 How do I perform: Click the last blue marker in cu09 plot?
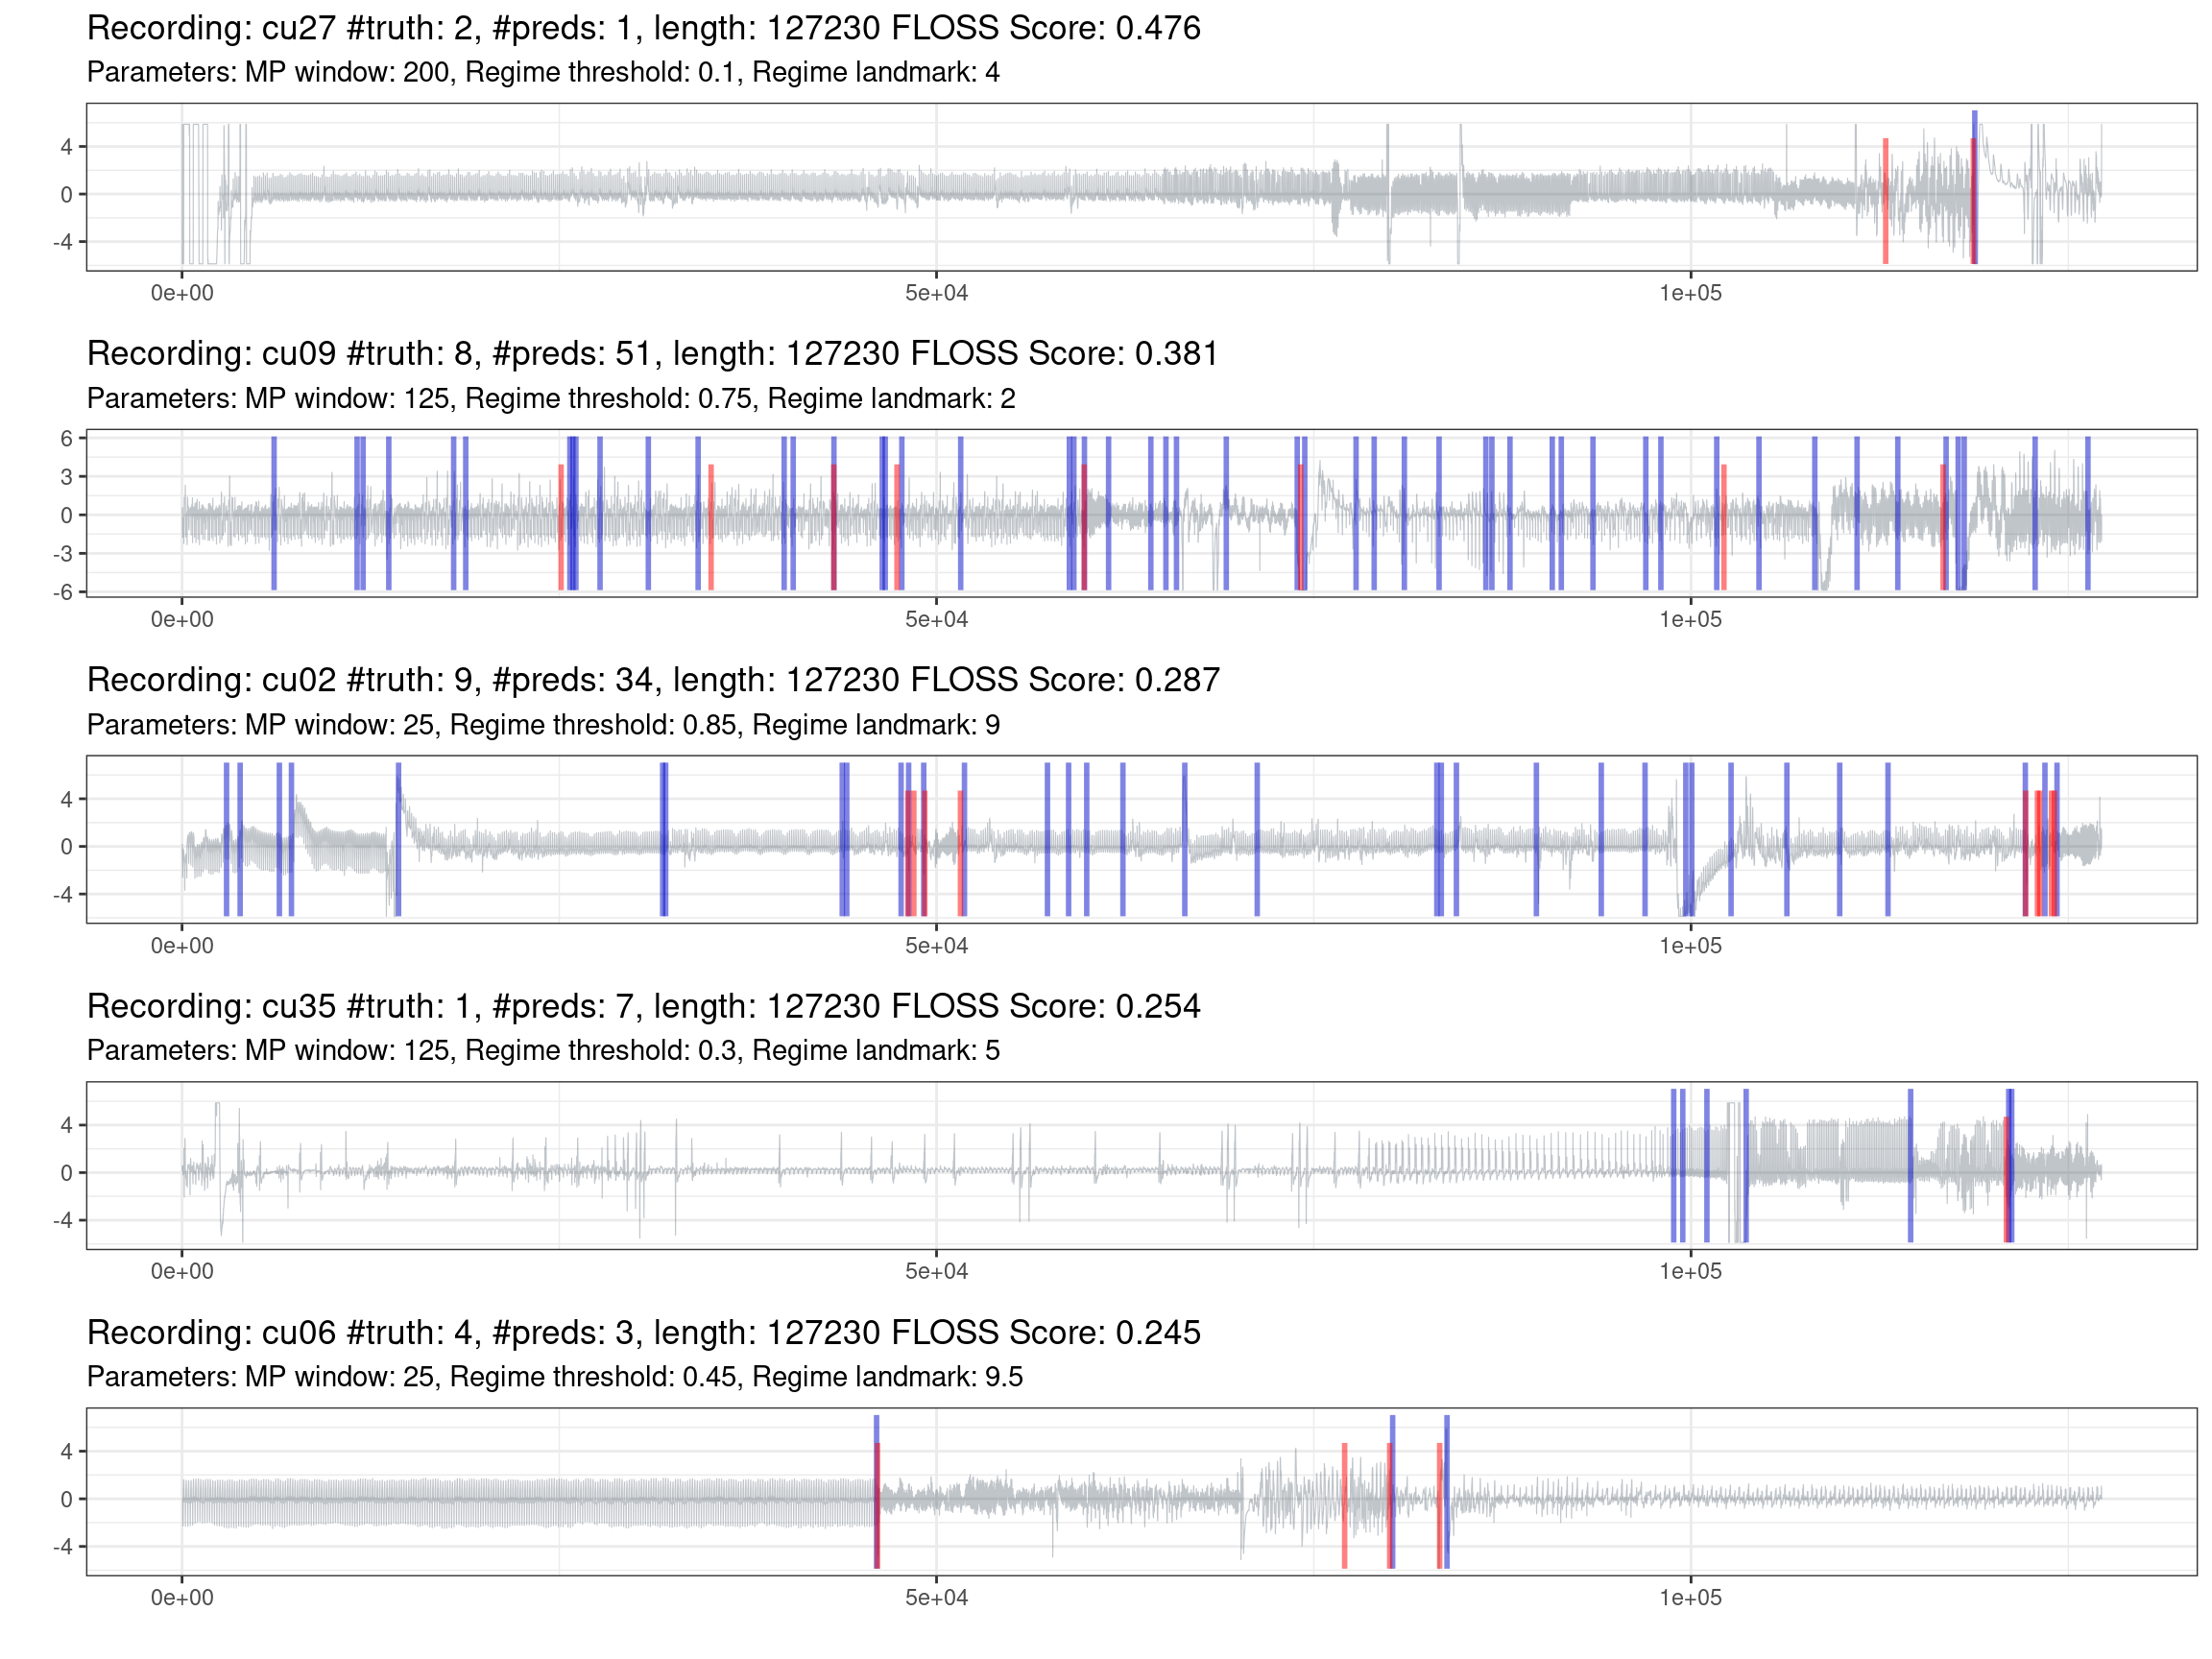[x=2087, y=514]
